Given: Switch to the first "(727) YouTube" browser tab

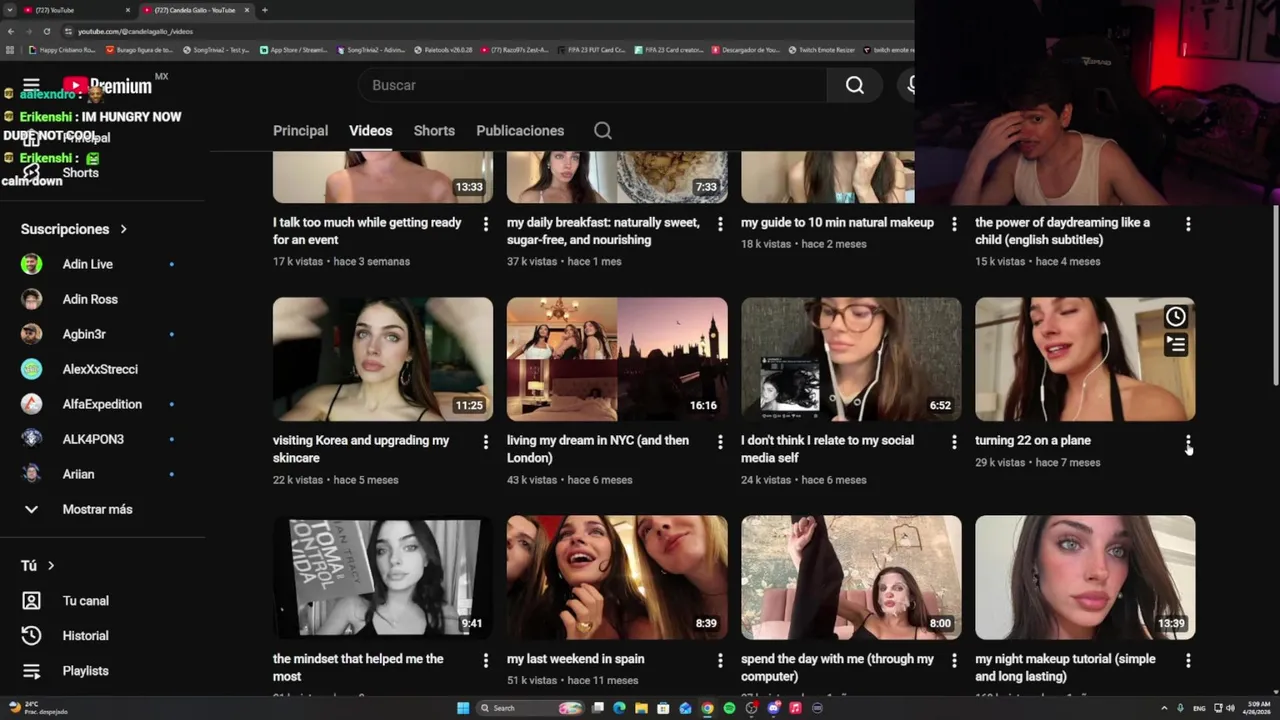Looking at the screenshot, I should click(x=75, y=10).
